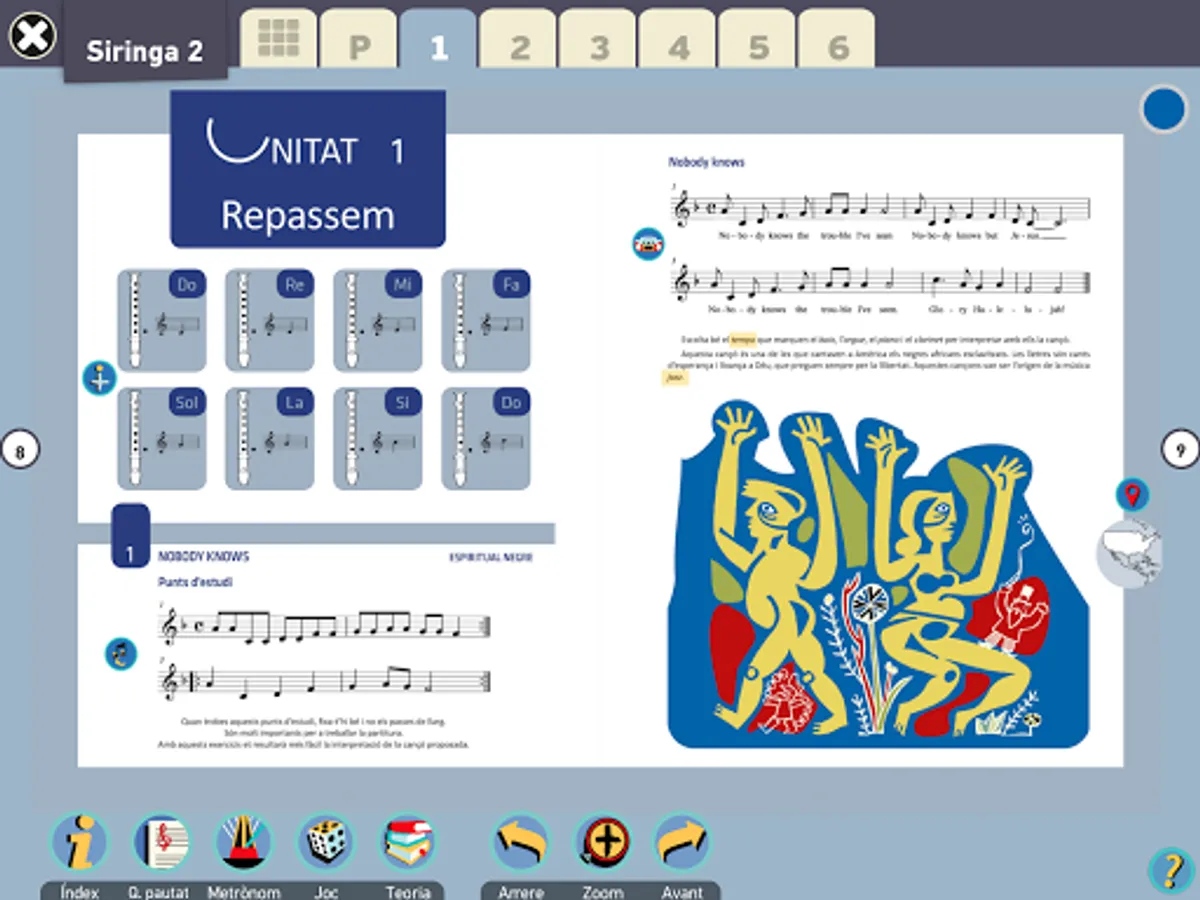The height and width of the screenshot is (900, 1200).
Task: Switch to unit tab 4
Action: tap(678, 38)
